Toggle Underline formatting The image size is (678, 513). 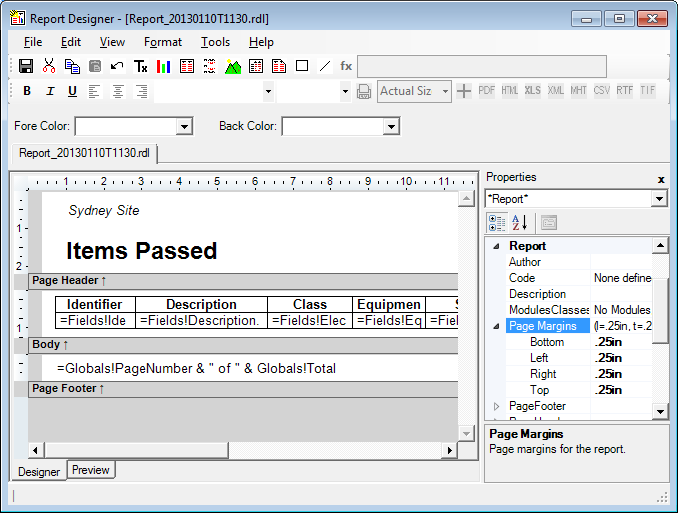coord(72,91)
